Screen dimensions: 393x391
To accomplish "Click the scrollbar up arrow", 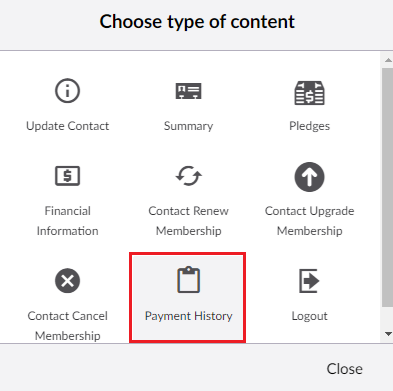I will (x=388, y=60).
